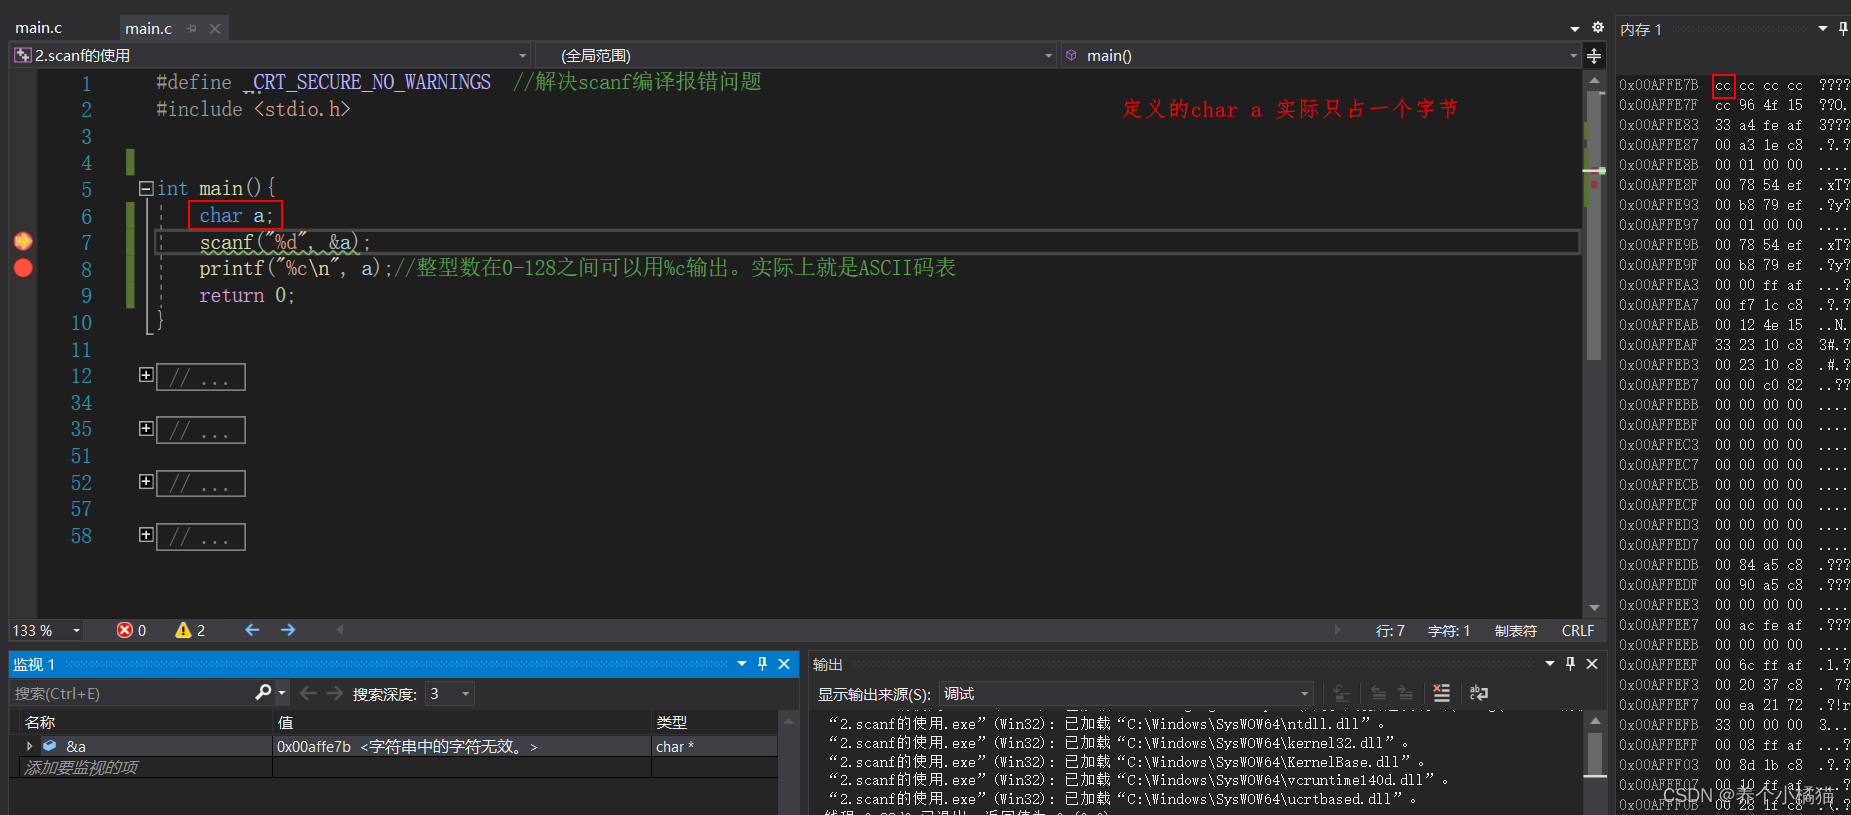
Task: Go to previous output message
Action: point(1378,693)
